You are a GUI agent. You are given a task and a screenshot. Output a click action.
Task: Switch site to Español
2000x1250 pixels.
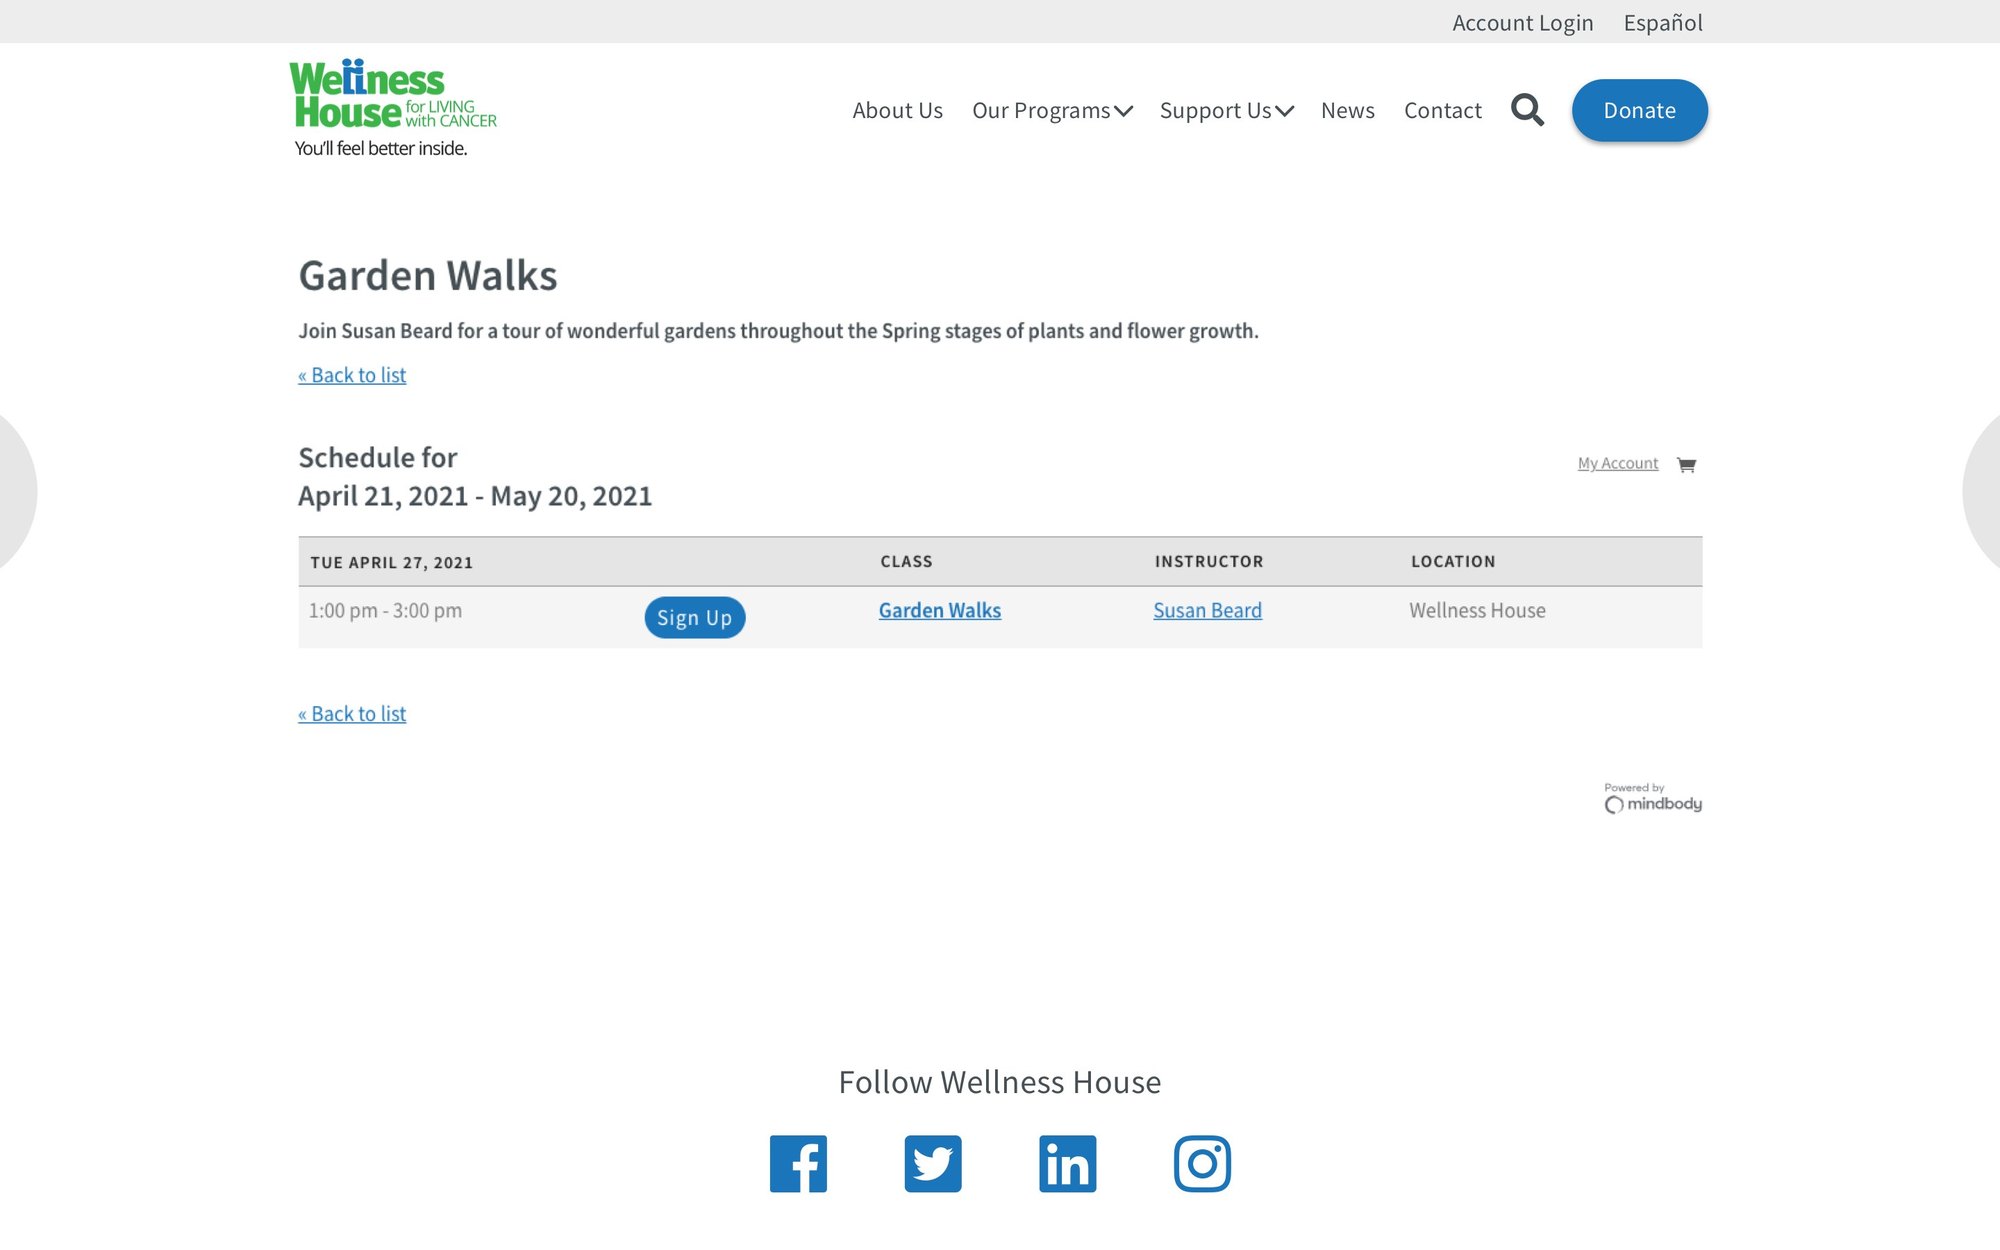[1663, 22]
